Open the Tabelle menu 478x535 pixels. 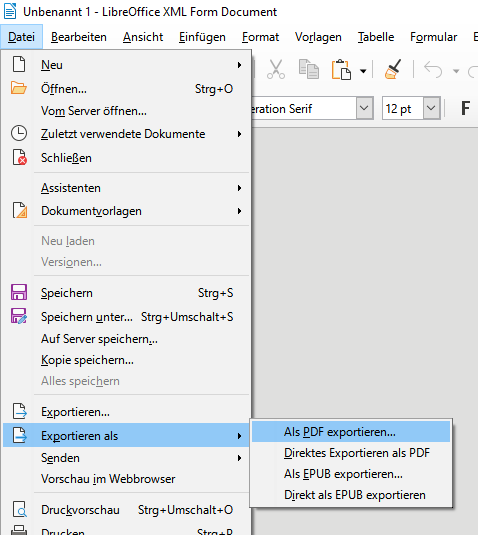(376, 37)
